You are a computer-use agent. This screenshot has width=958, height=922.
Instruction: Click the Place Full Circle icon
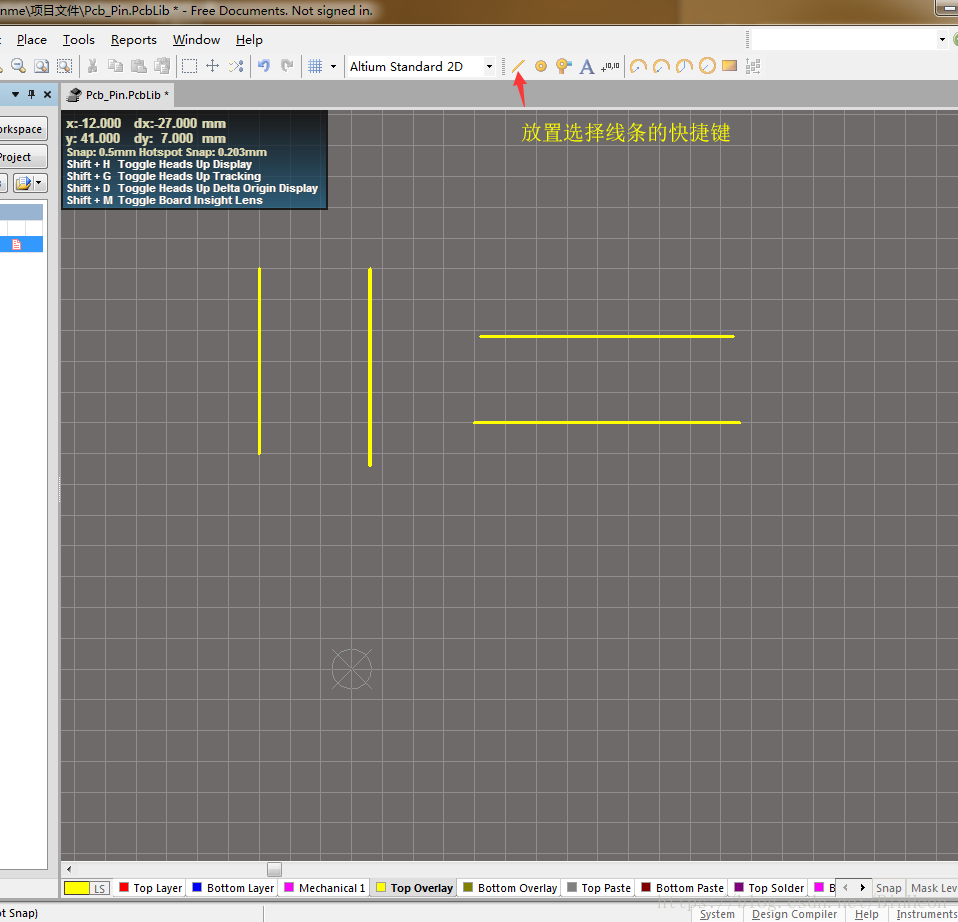tap(707, 67)
